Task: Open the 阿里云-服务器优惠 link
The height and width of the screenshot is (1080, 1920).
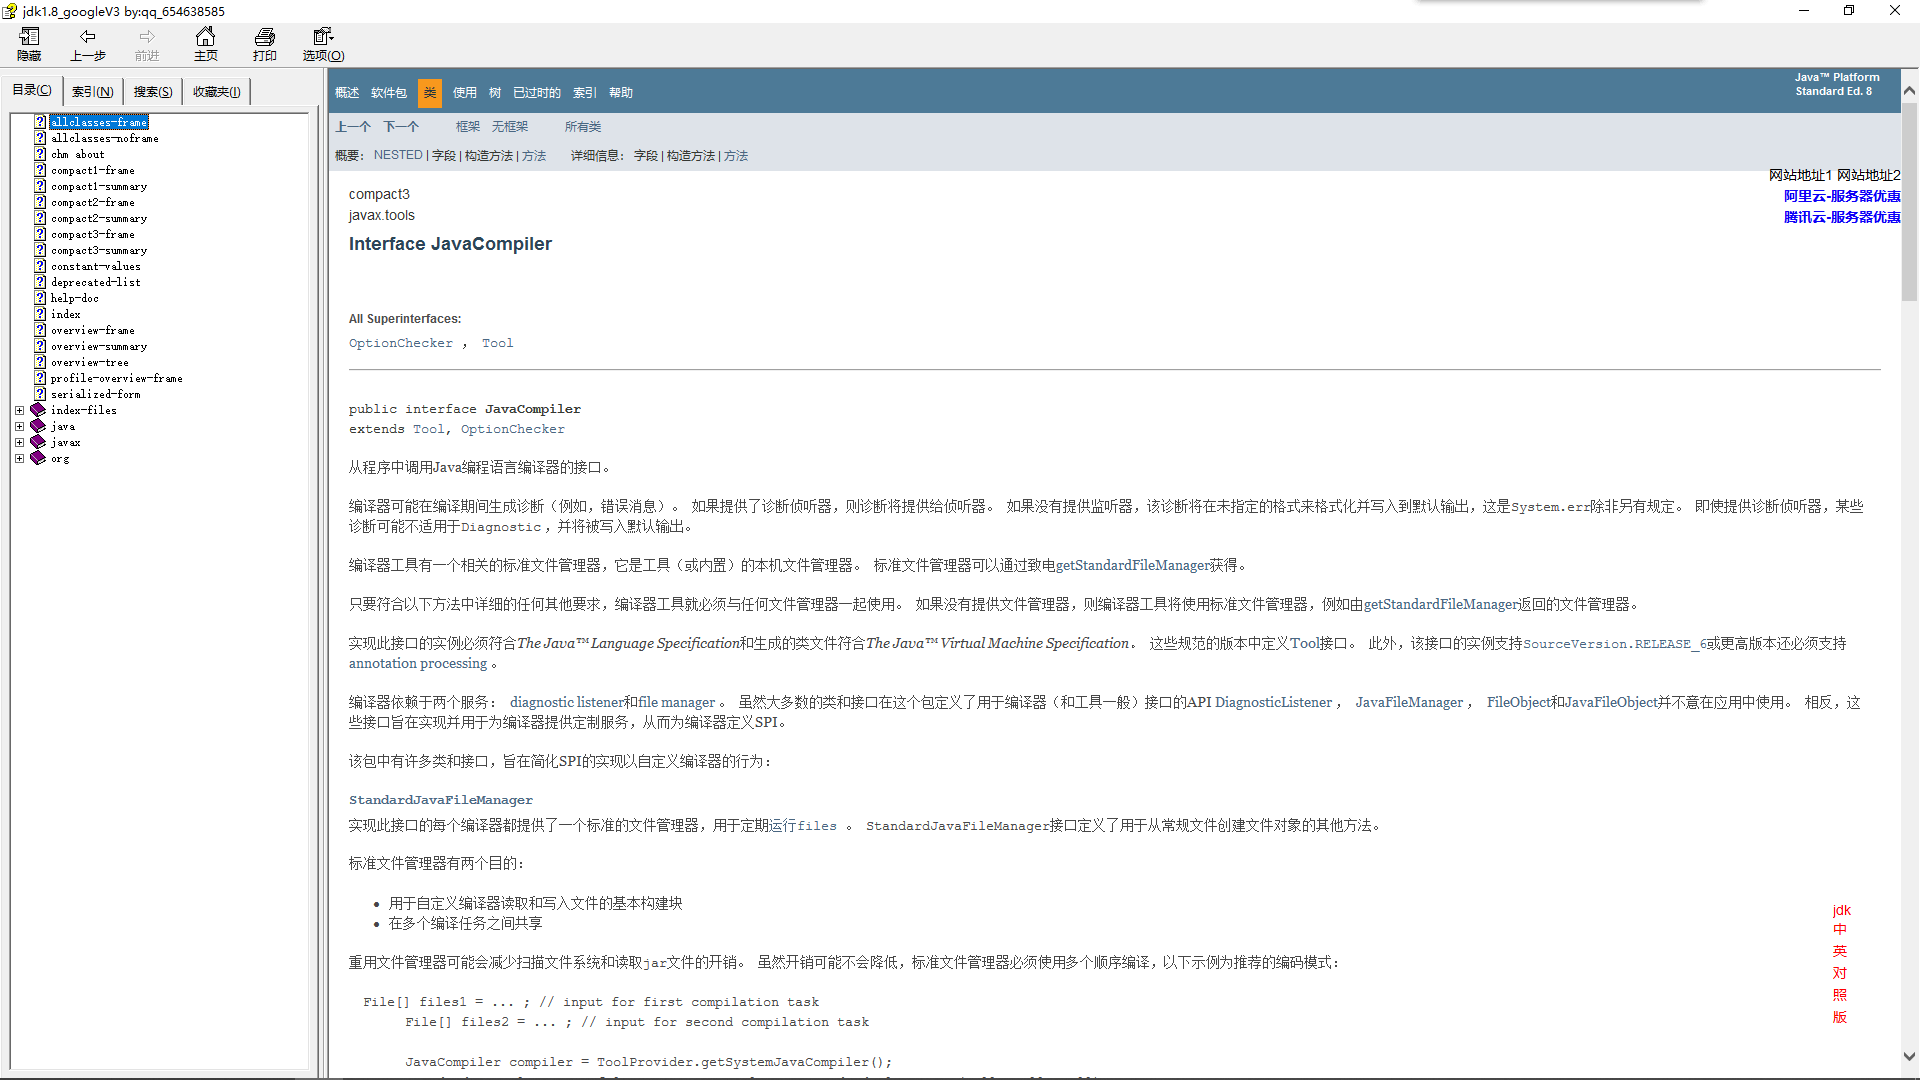Action: click(x=1841, y=196)
